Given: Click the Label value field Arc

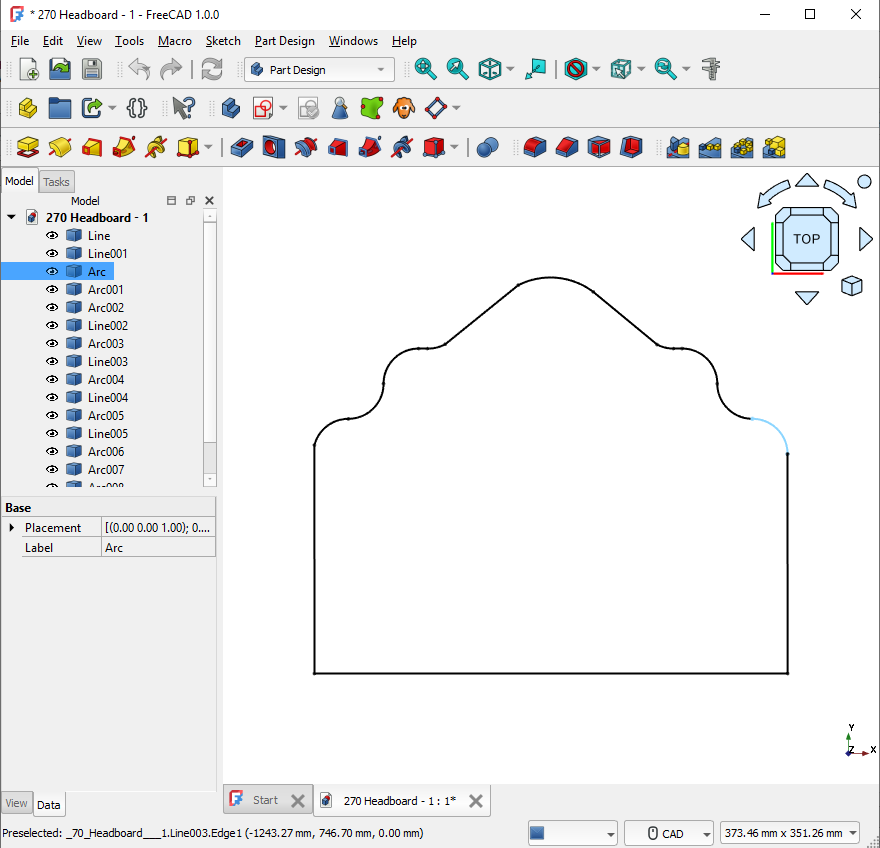Looking at the screenshot, I should click(x=158, y=548).
